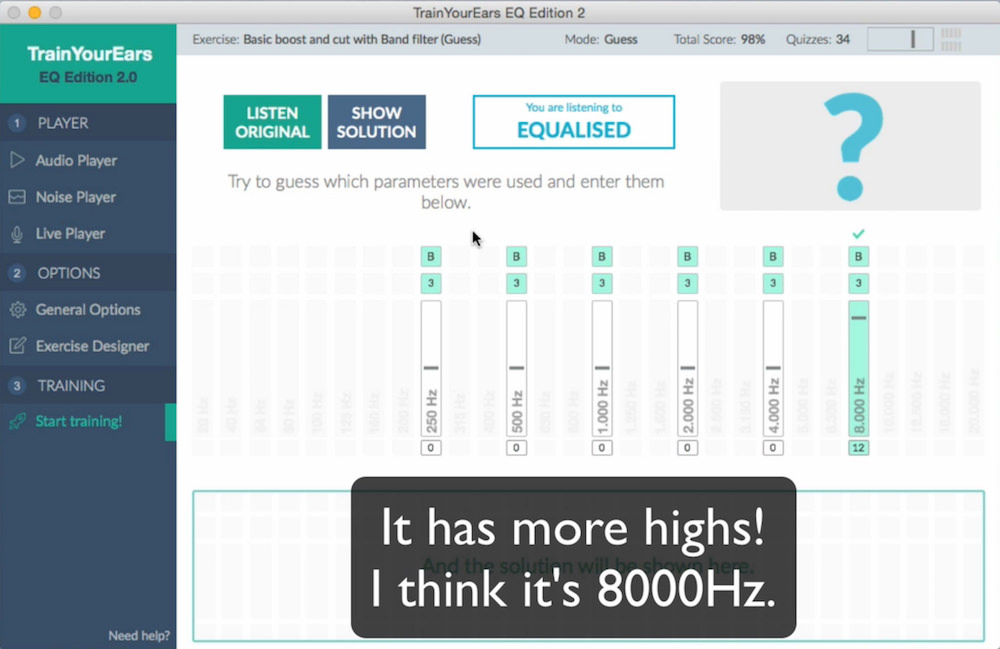The width and height of the screenshot is (1000, 649).
Task: Toggle the B filter type for 250 Hz
Action: coord(430,256)
